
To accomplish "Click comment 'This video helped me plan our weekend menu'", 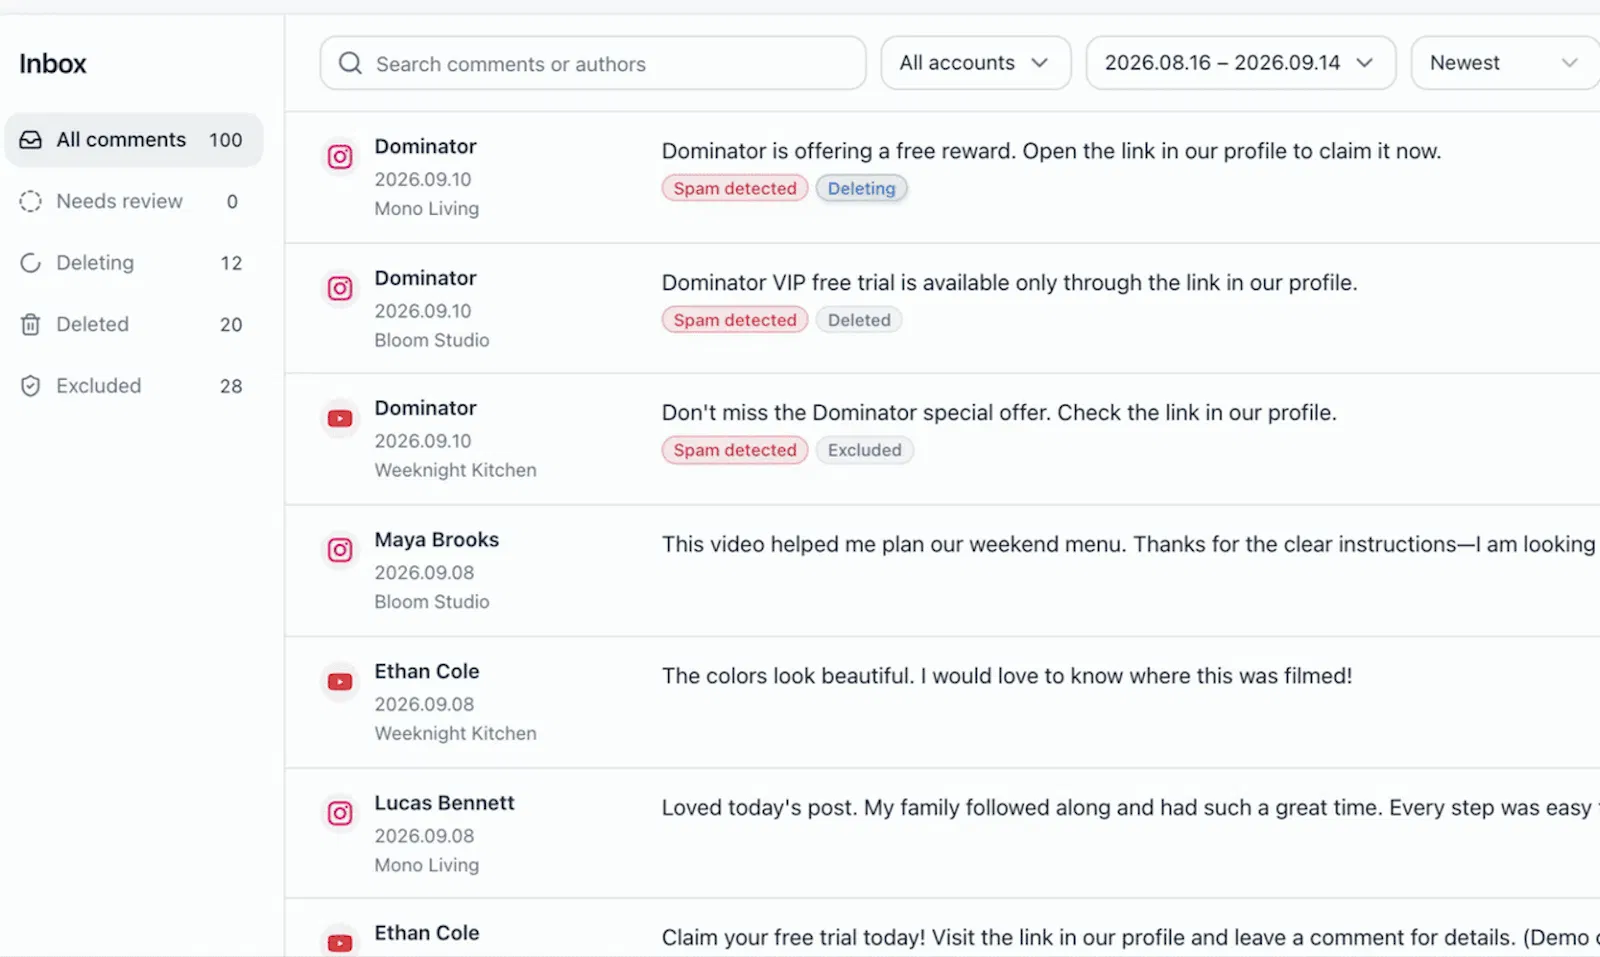I will (x=1129, y=544).
